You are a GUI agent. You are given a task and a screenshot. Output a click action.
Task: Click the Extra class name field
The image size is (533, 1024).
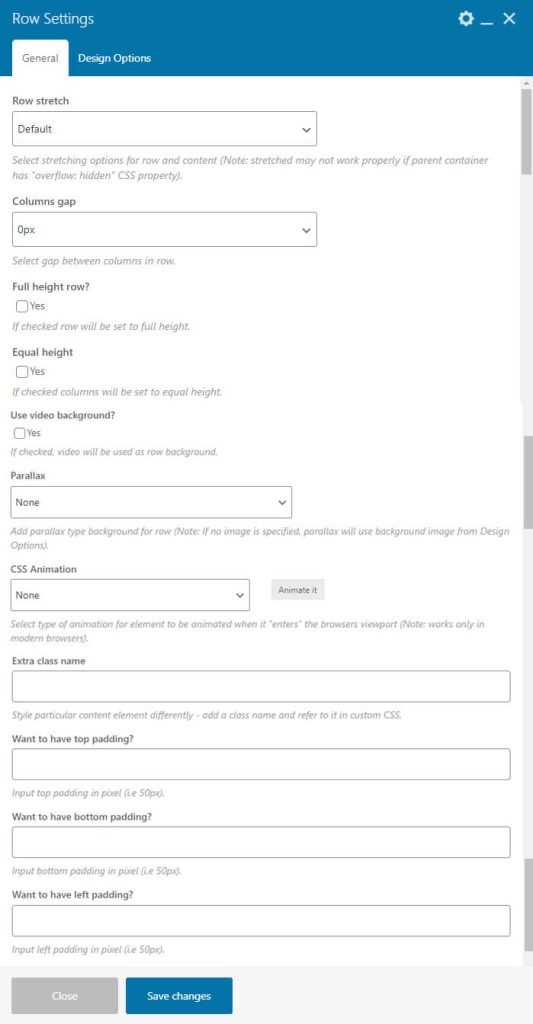(261, 686)
